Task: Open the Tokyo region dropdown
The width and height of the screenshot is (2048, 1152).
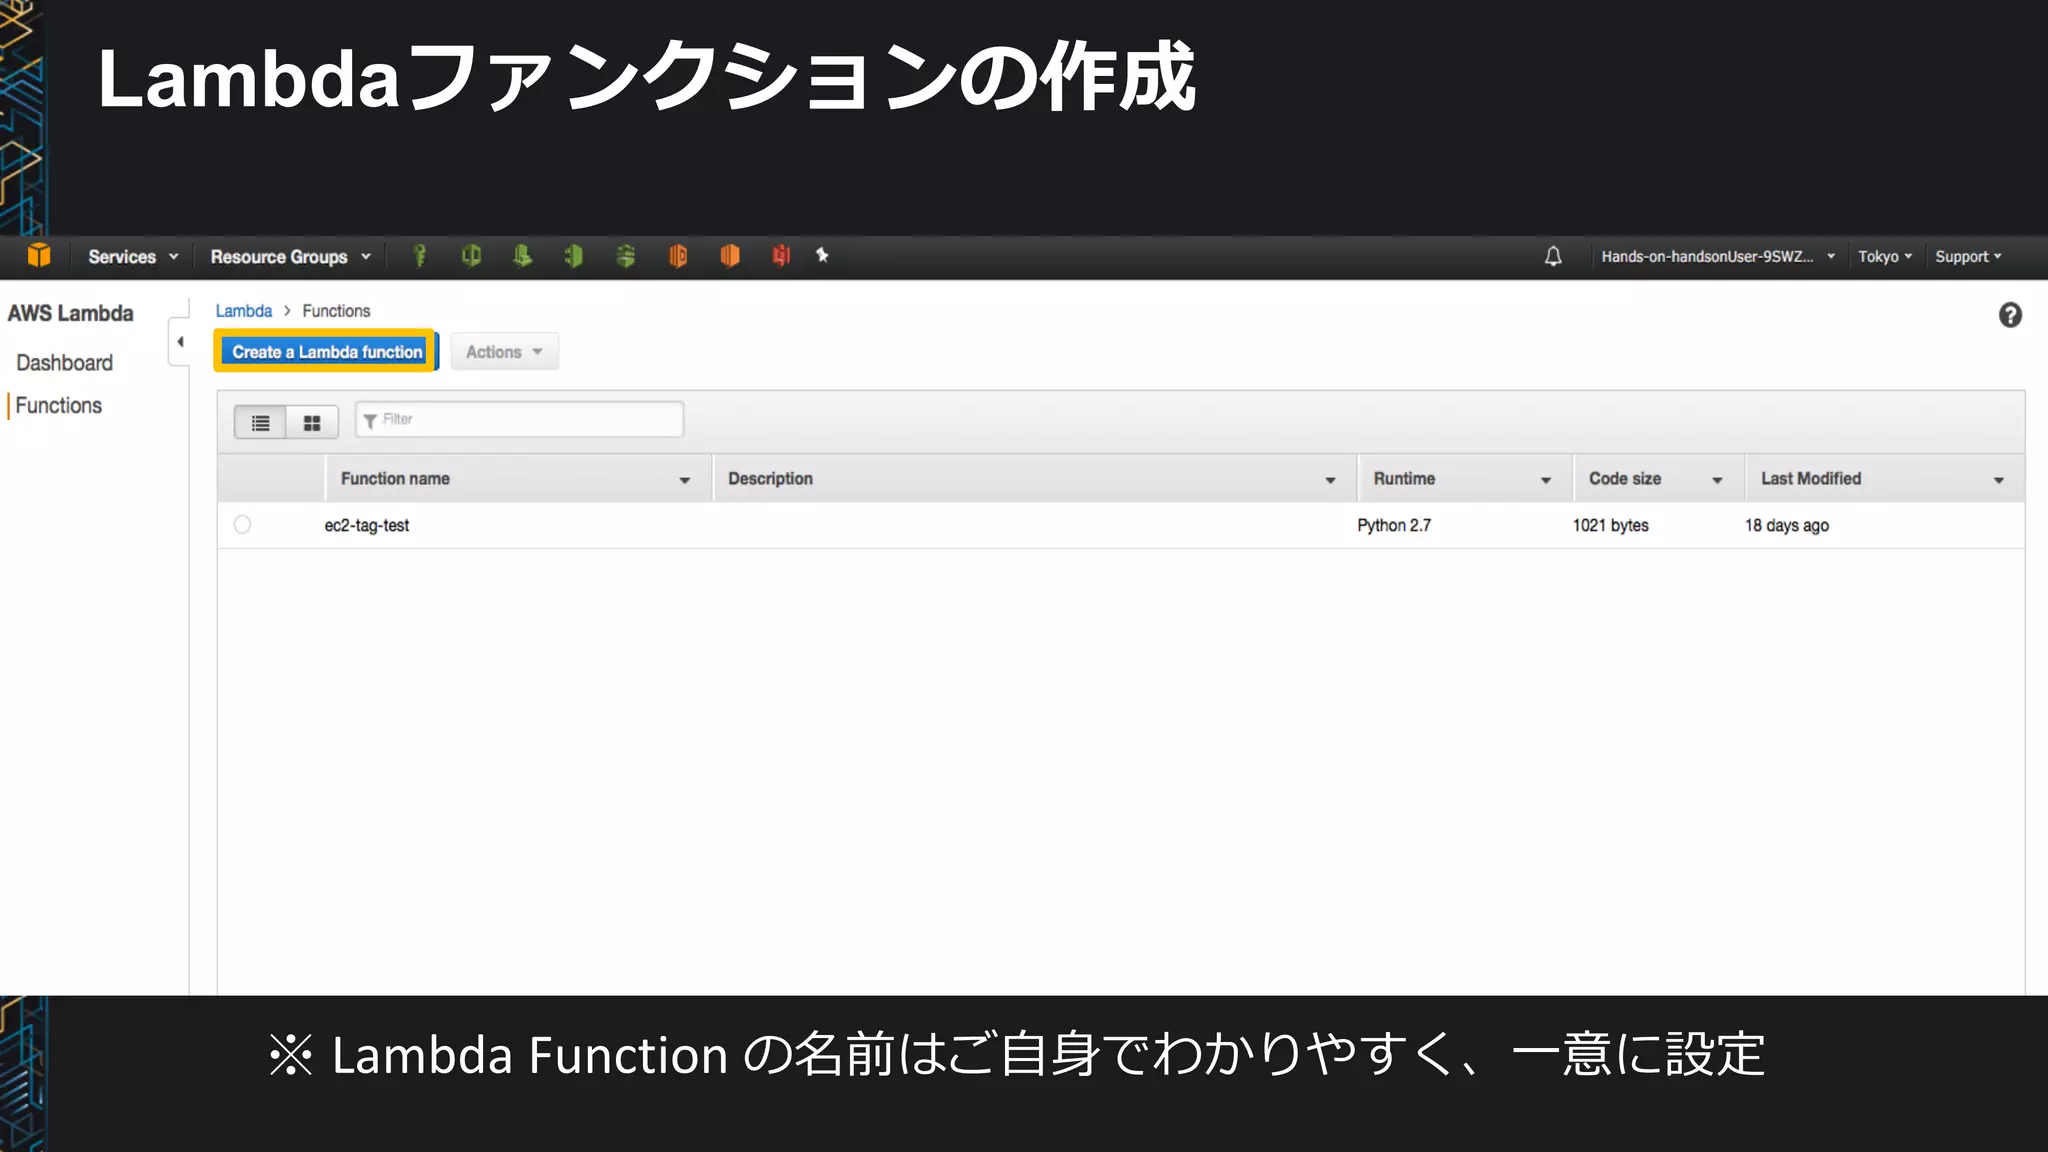Action: pos(1884,257)
